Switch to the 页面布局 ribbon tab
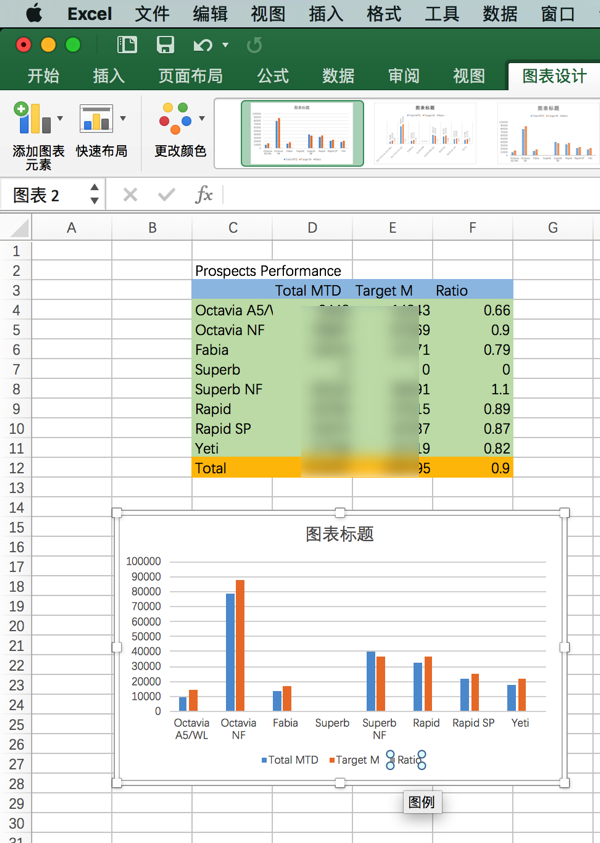This screenshot has height=843, width=600. [x=190, y=76]
